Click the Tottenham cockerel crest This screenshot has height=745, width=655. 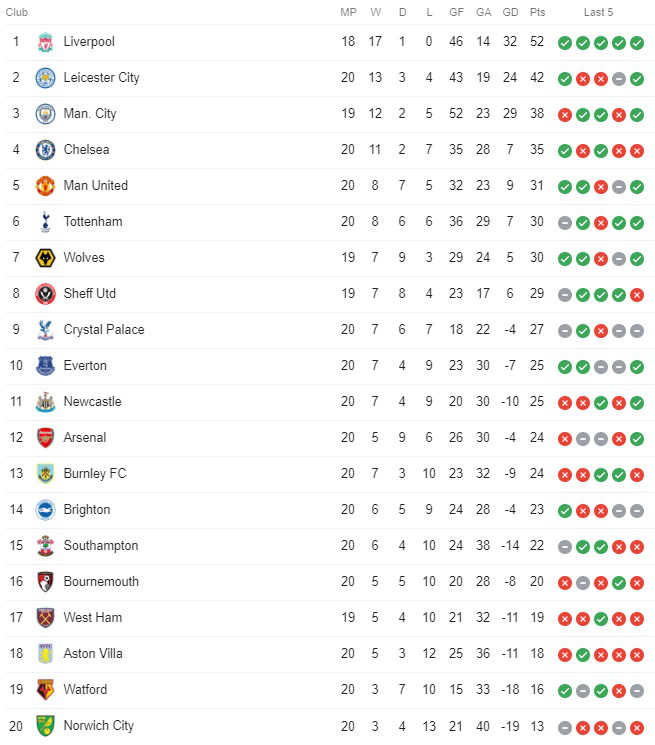click(46, 222)
